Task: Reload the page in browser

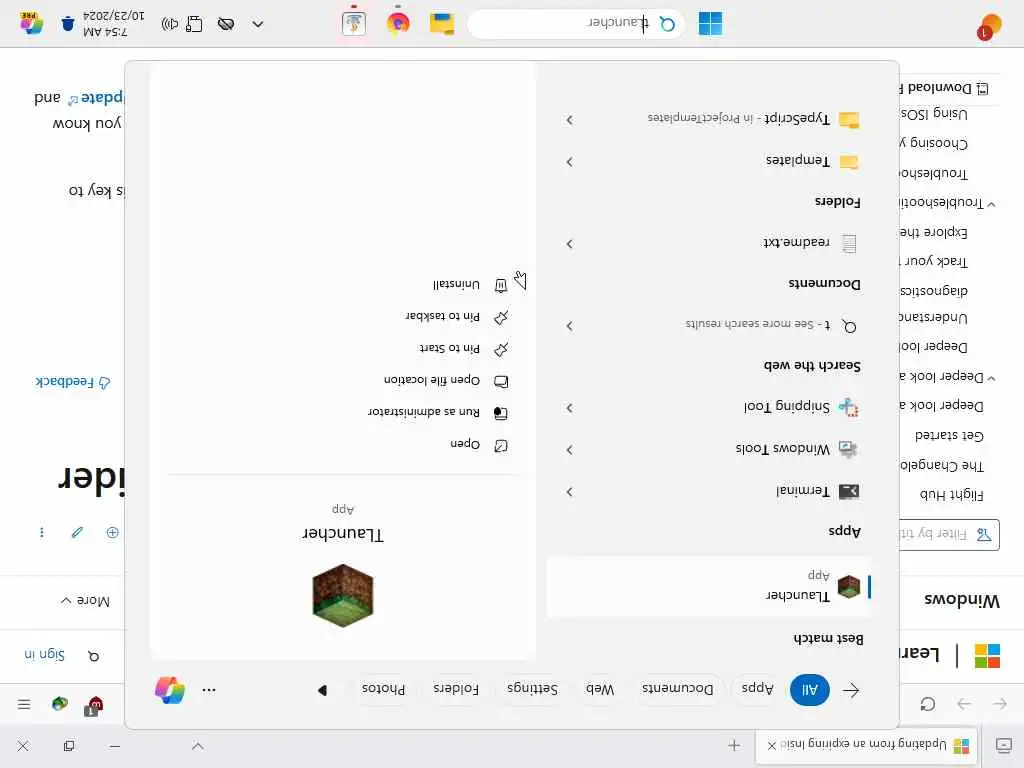Action: coord(927,704)
